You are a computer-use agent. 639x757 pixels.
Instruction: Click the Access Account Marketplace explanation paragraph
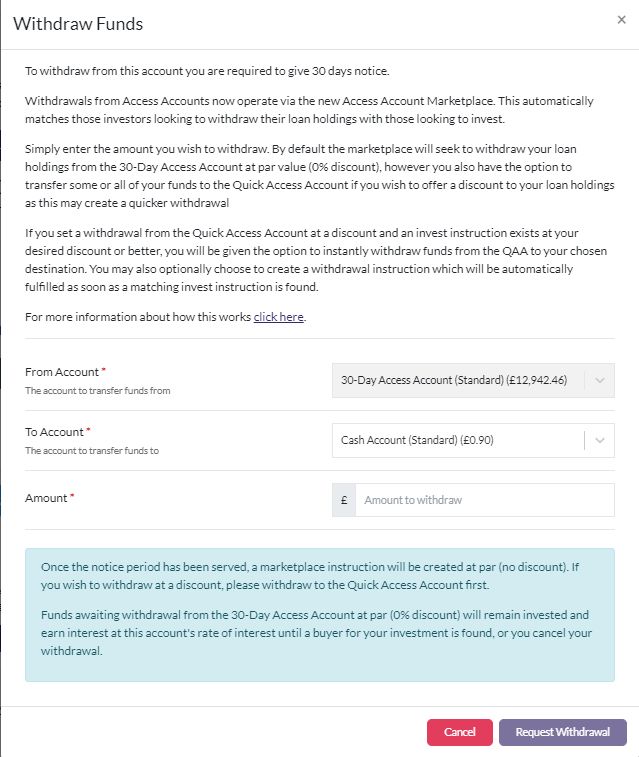pyautogui.click(x=309, y=110)
